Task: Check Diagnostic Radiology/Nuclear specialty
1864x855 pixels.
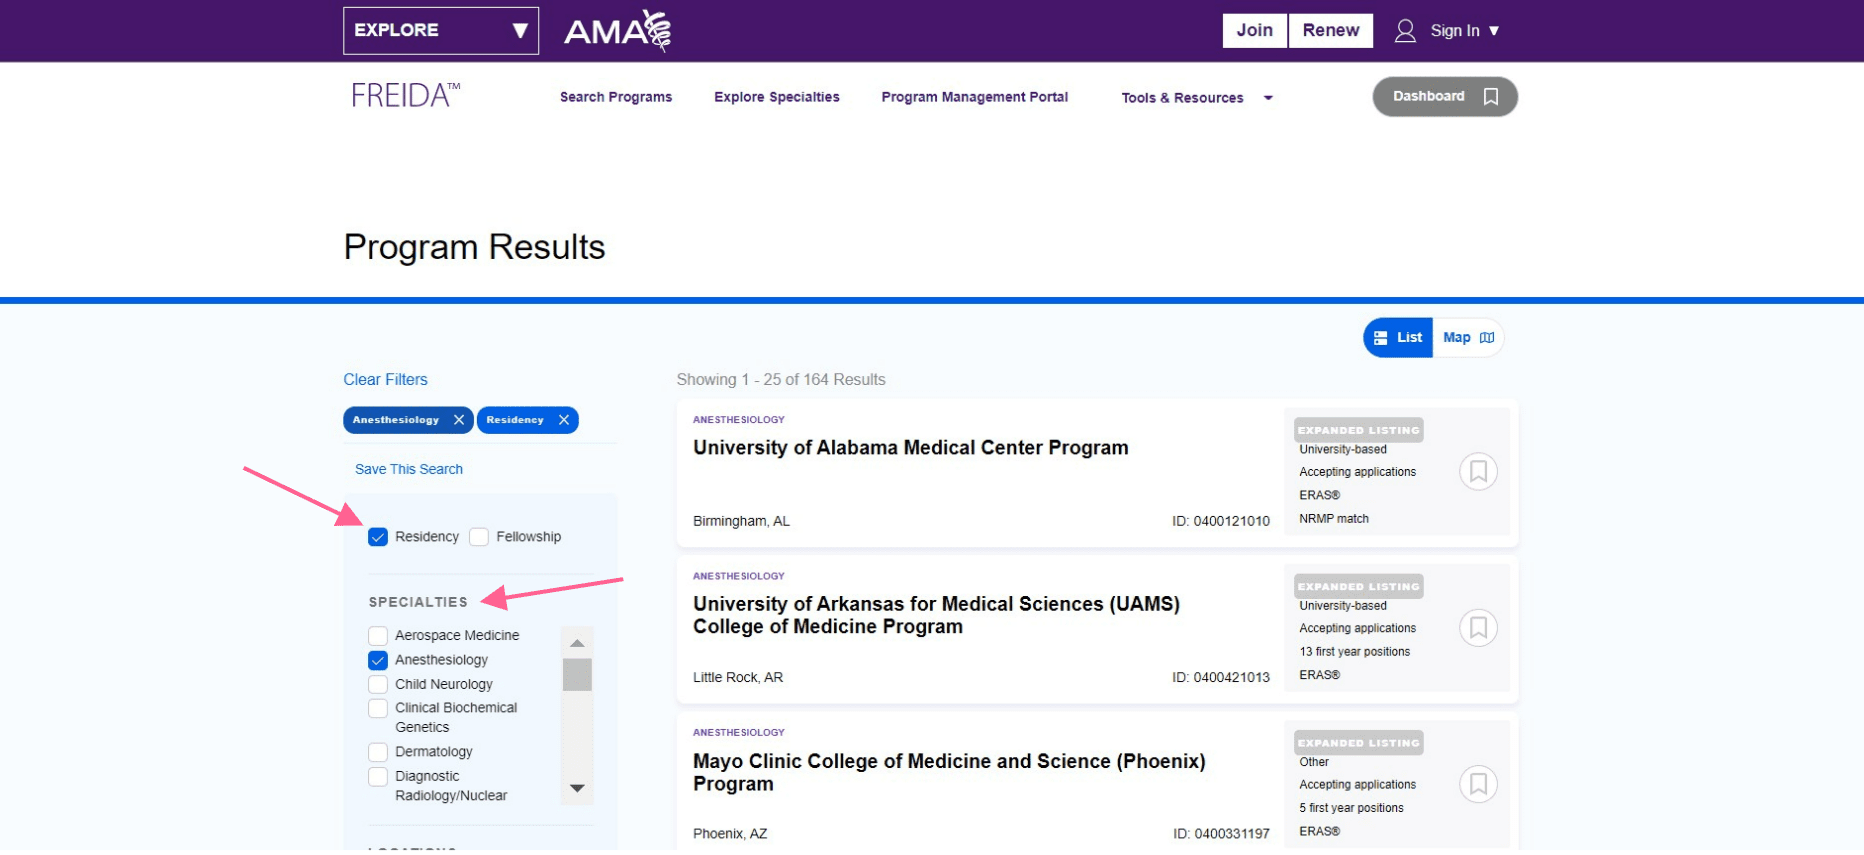Action: click(x=378, y=777)
